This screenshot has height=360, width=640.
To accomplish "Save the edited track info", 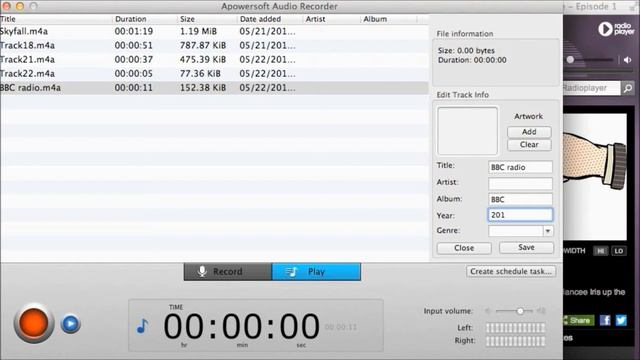I will 526,247.
